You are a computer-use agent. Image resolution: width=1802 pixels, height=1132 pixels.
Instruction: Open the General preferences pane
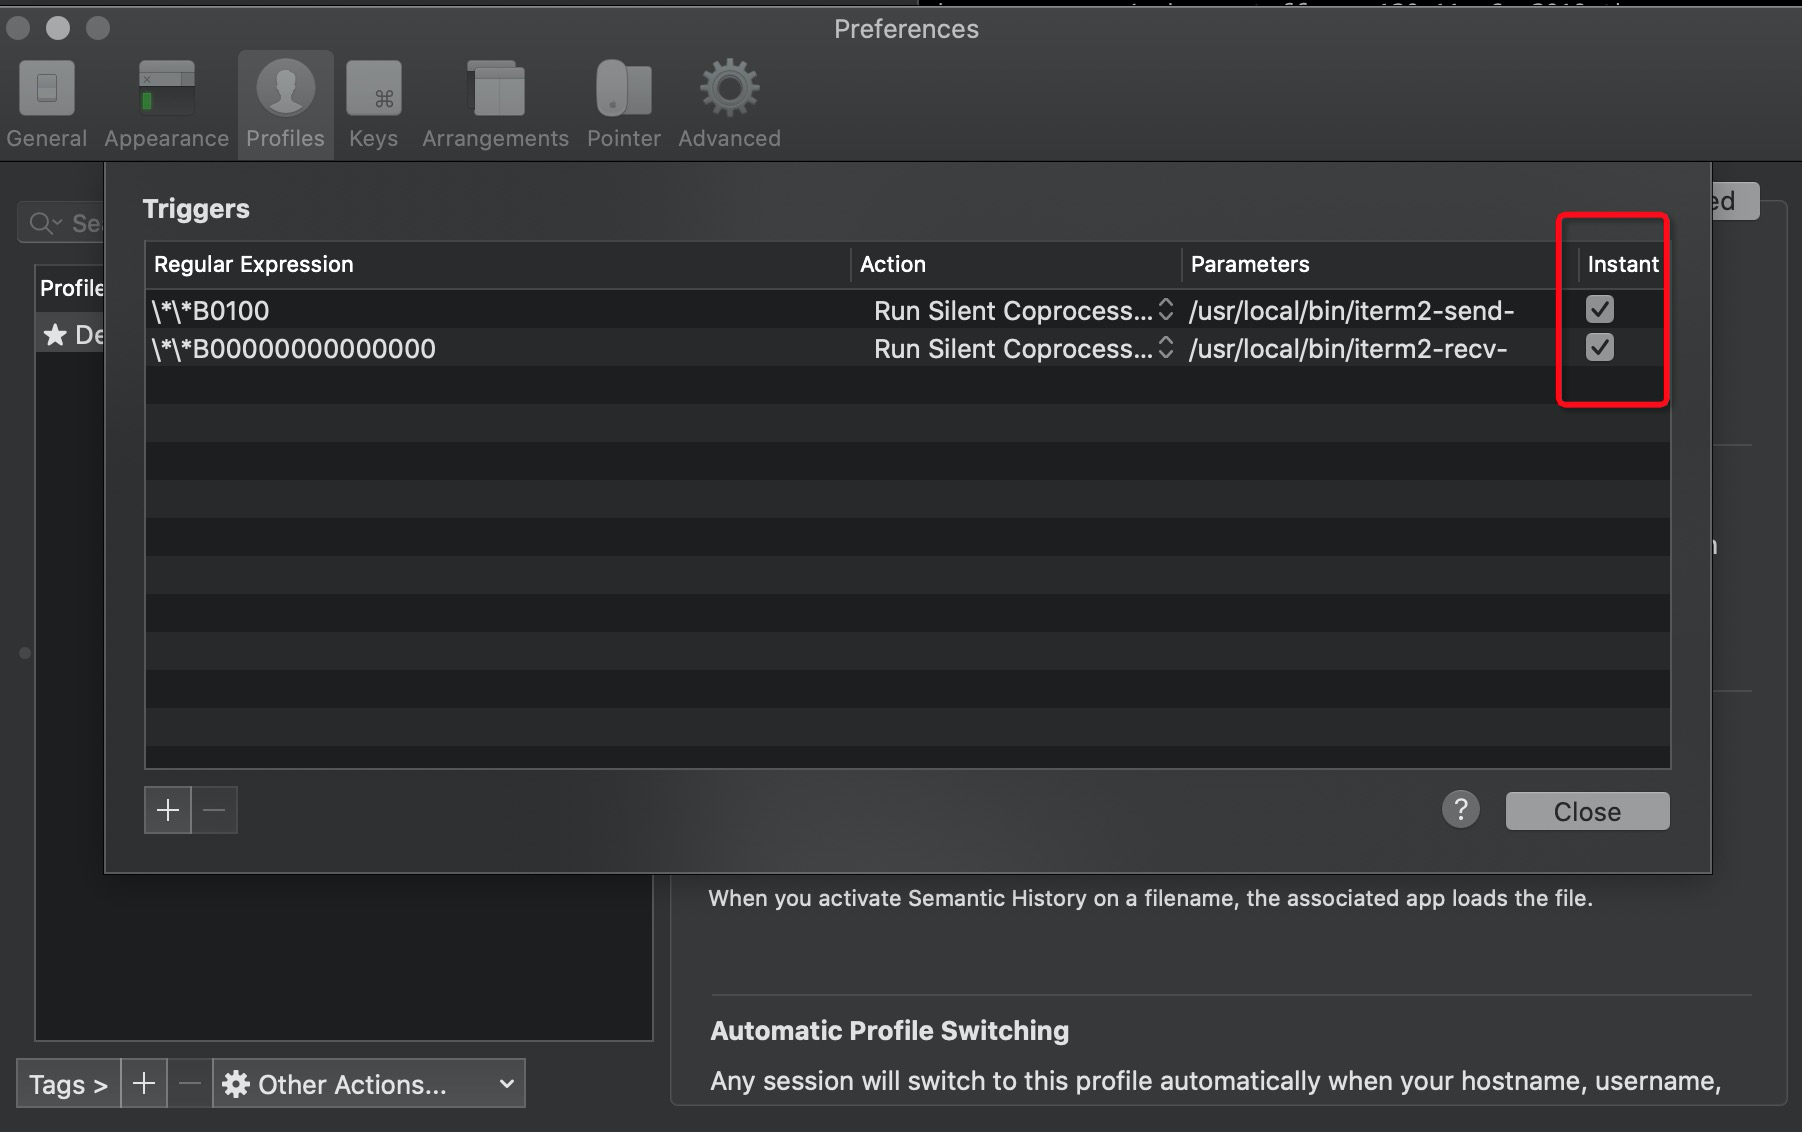coord(46,105)
